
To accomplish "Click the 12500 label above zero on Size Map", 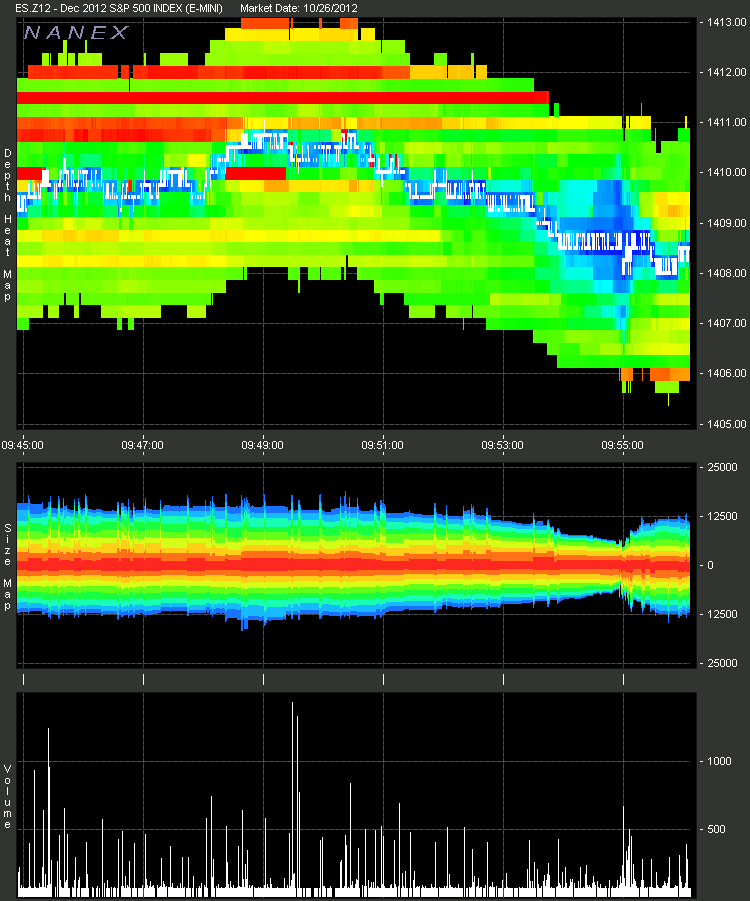I will pos(722,516).
